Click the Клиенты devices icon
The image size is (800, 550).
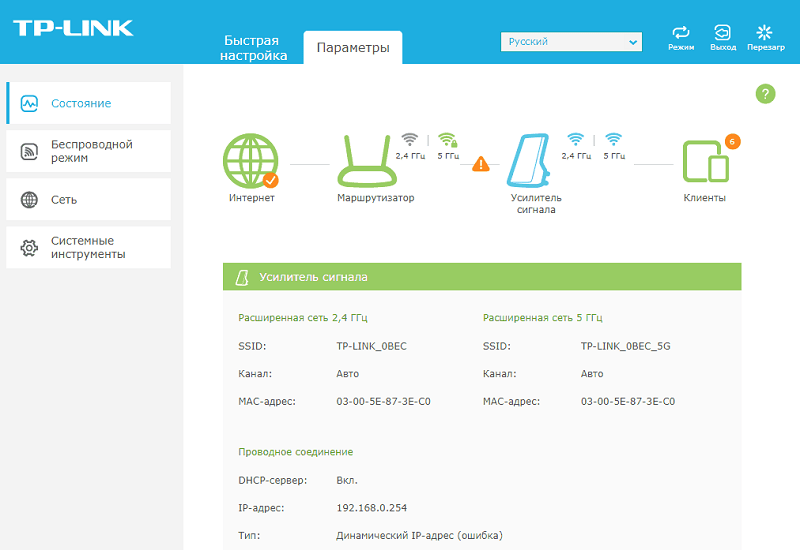click(x=706, y=161)
